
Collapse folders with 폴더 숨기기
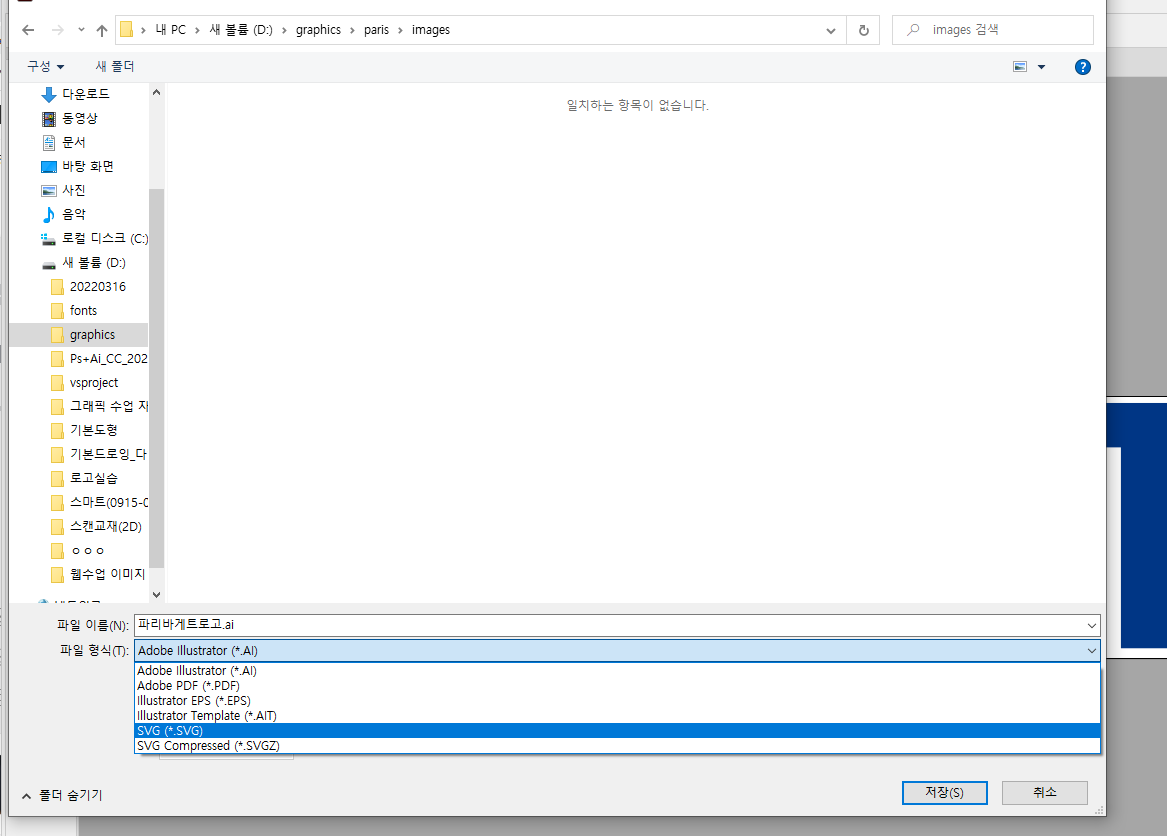[x=63, y=795]
